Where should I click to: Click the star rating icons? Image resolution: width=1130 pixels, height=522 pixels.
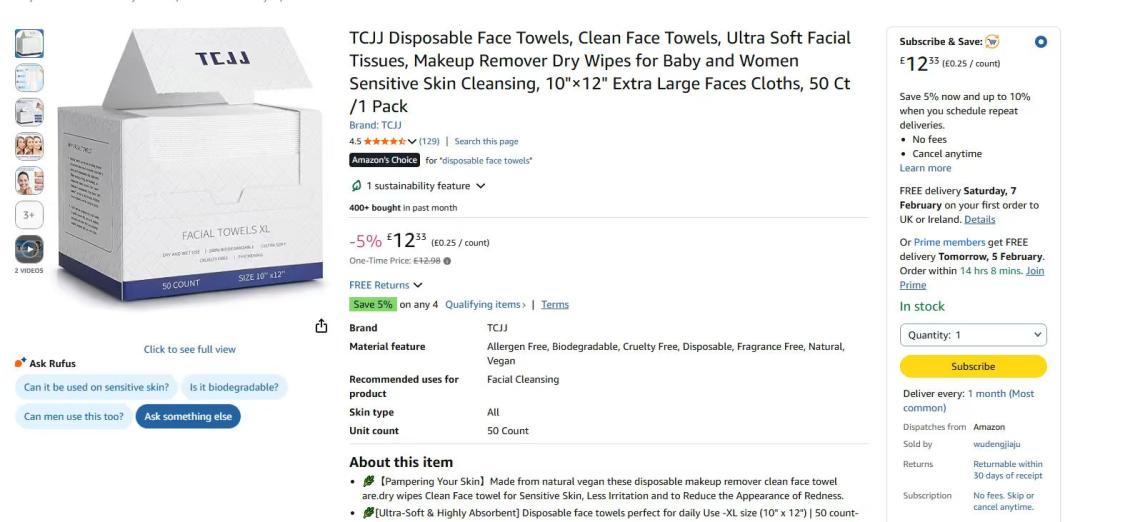click(x=384, y=141)
